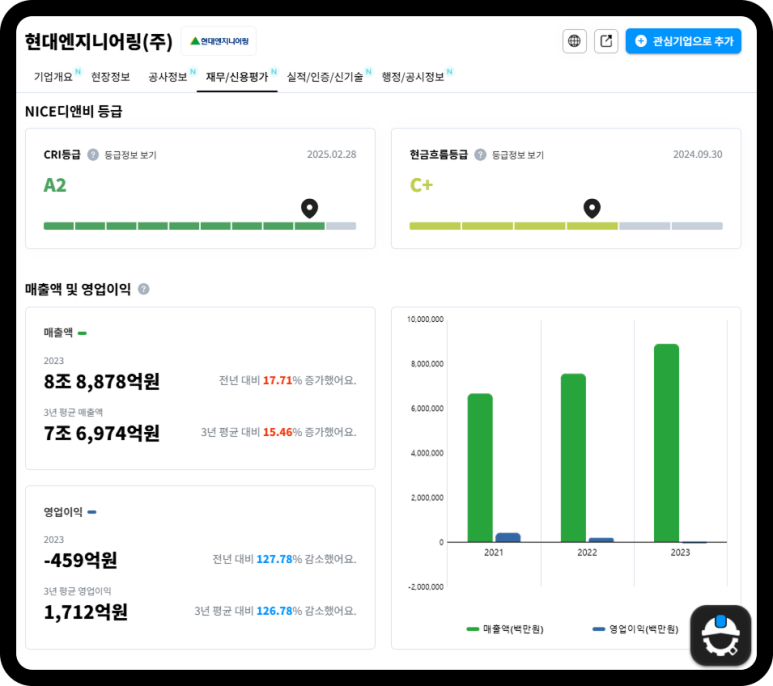Click the 2021 green revenue bar
Screen dimensions: 773x686
click(x=480, y=468)
